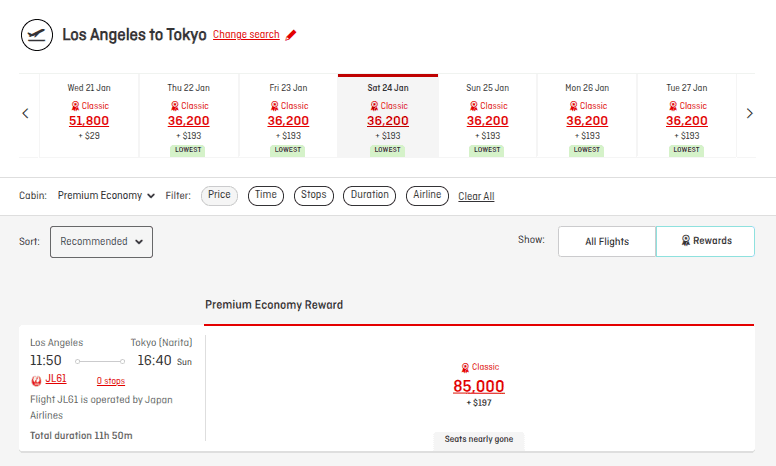Click Japan Airlines logo icon
The height and width of the screenshot is (466, 776).
(x=36, y=380)
